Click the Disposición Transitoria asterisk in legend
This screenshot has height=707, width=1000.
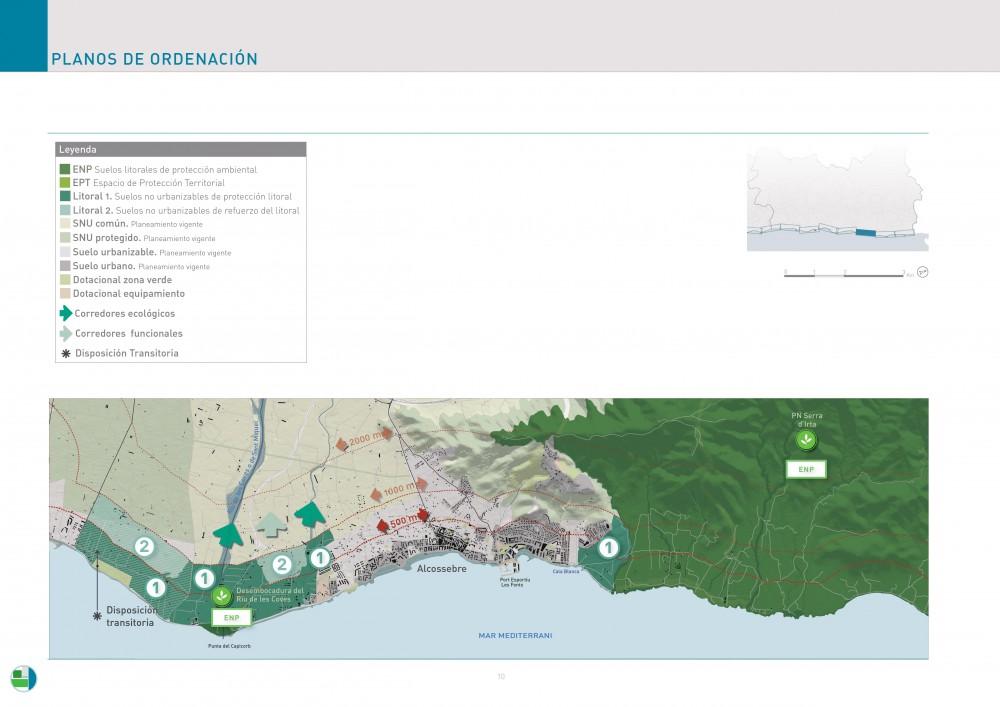[x=66, y=353]
